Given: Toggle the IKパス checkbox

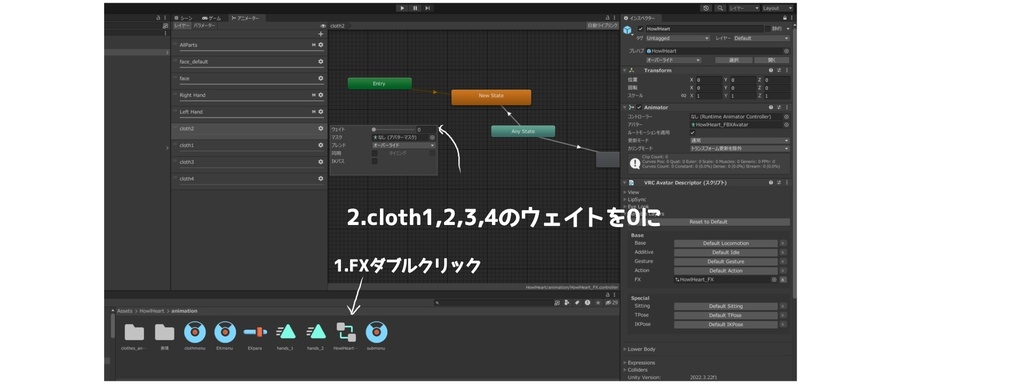Looking at the screenshot, I should pyautogui.click(x=374, y=161).
